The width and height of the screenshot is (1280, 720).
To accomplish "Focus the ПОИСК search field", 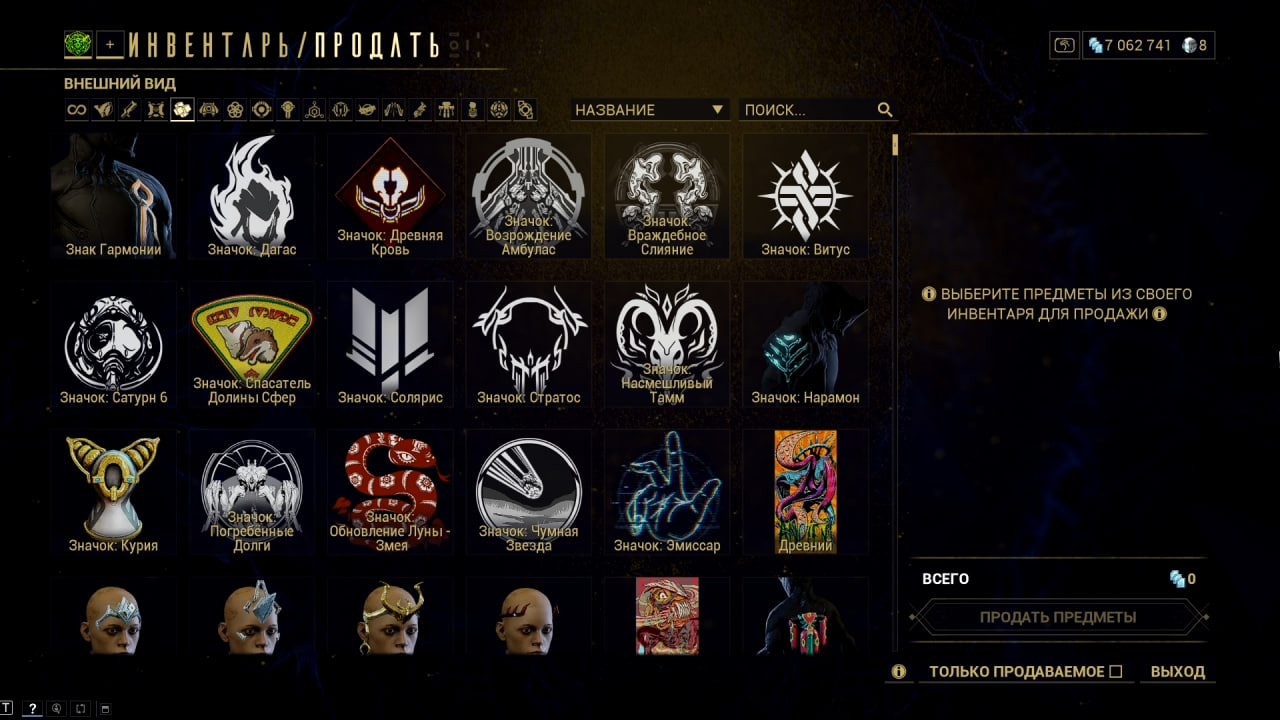I will click(808, 110).
